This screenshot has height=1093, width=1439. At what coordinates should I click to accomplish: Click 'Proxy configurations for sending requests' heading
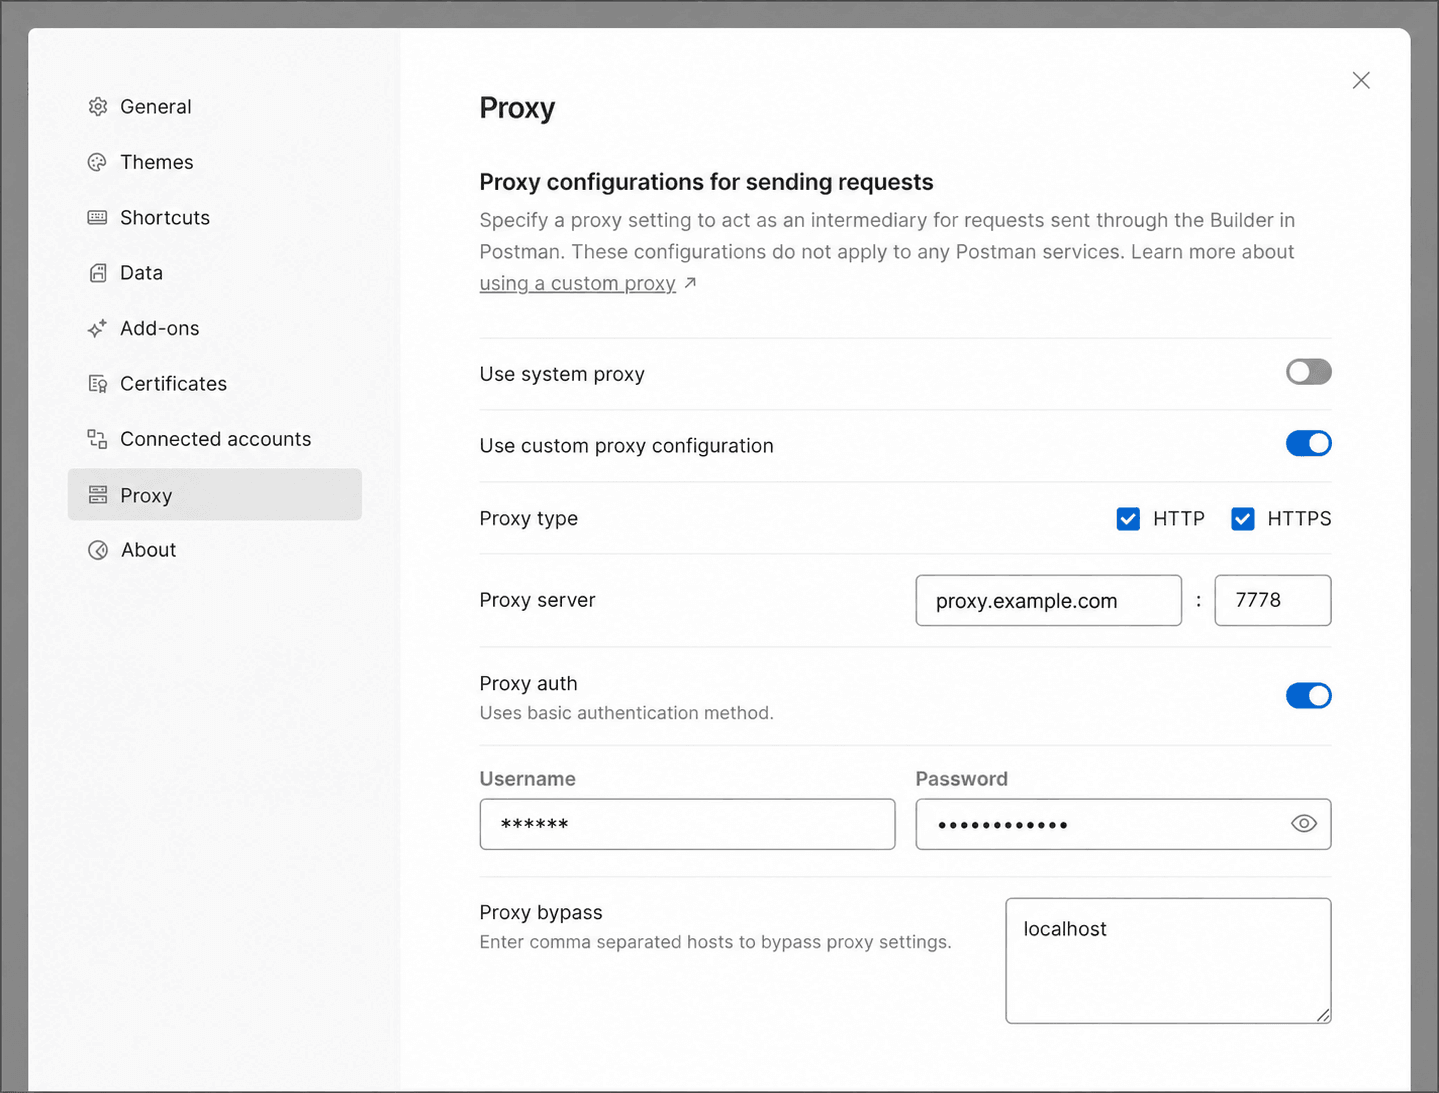coord(706,182)
